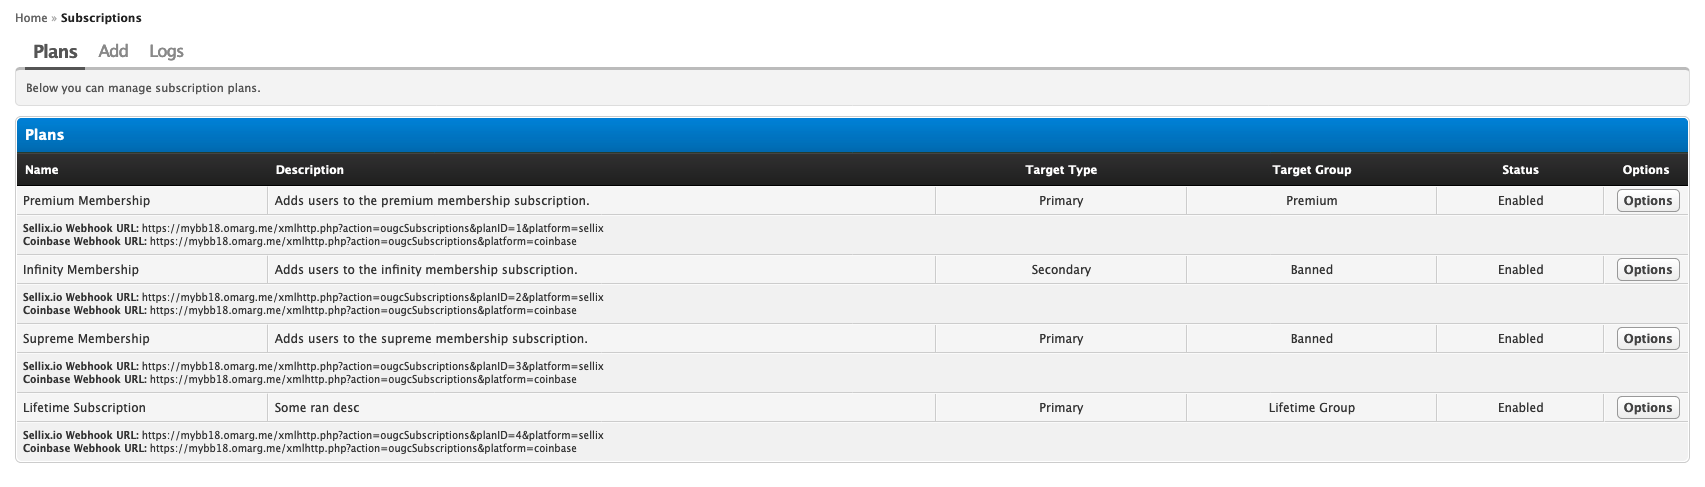Click the Infinity Membership plan name
Viewport: 1705px width, 487px height.
point(81,269)
